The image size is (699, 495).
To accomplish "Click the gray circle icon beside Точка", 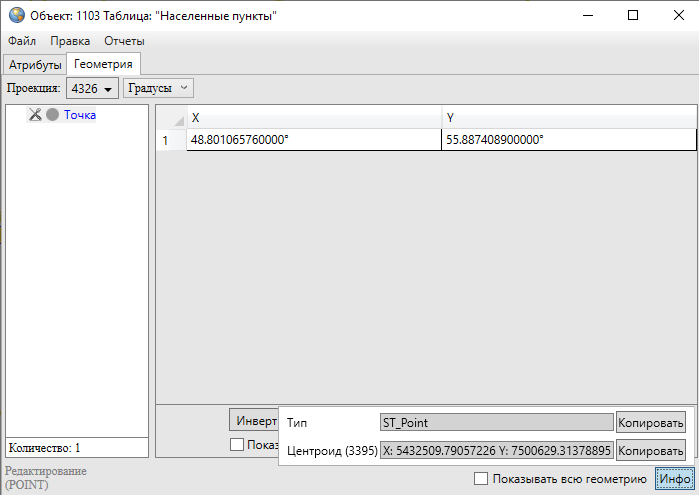I will click(52, 115).
